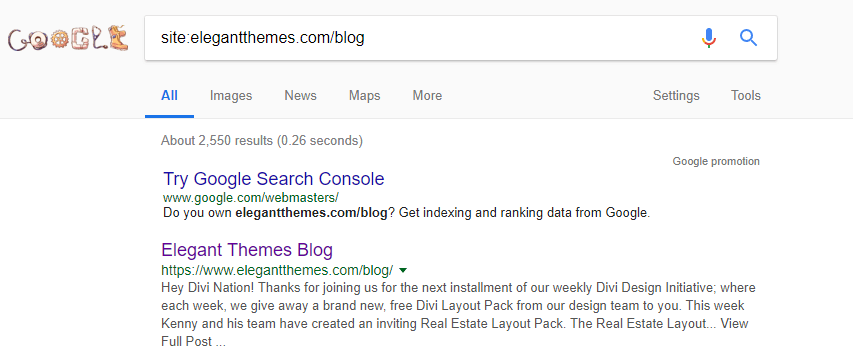Screen dimensions: 853x364
Task: Start voice search with microphone icon
Action: (x=708, y=38)
